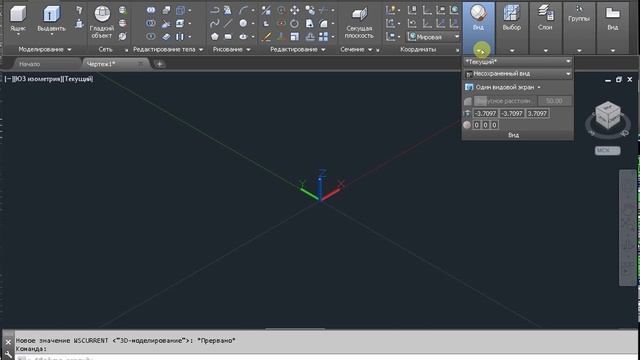Close the command line with the X button
This screenshot has height=360, width=640.
click(x=8, y=342)
